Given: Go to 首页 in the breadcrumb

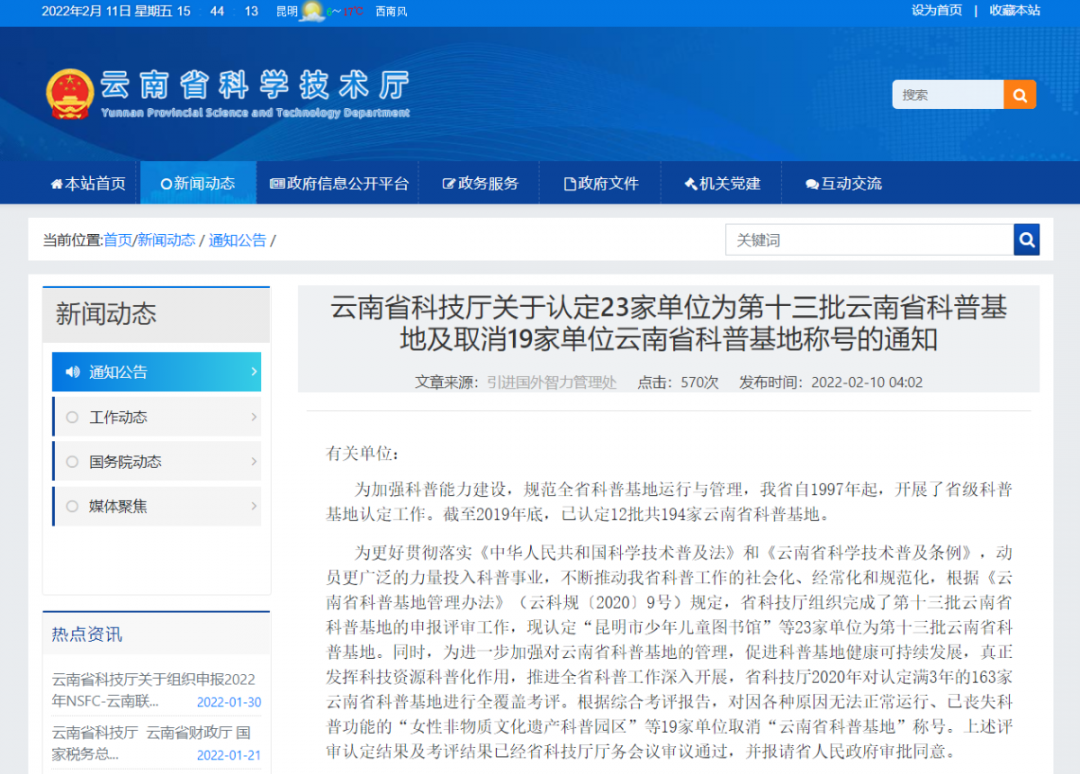Looking at the screenshot, I should pos(118,240).
